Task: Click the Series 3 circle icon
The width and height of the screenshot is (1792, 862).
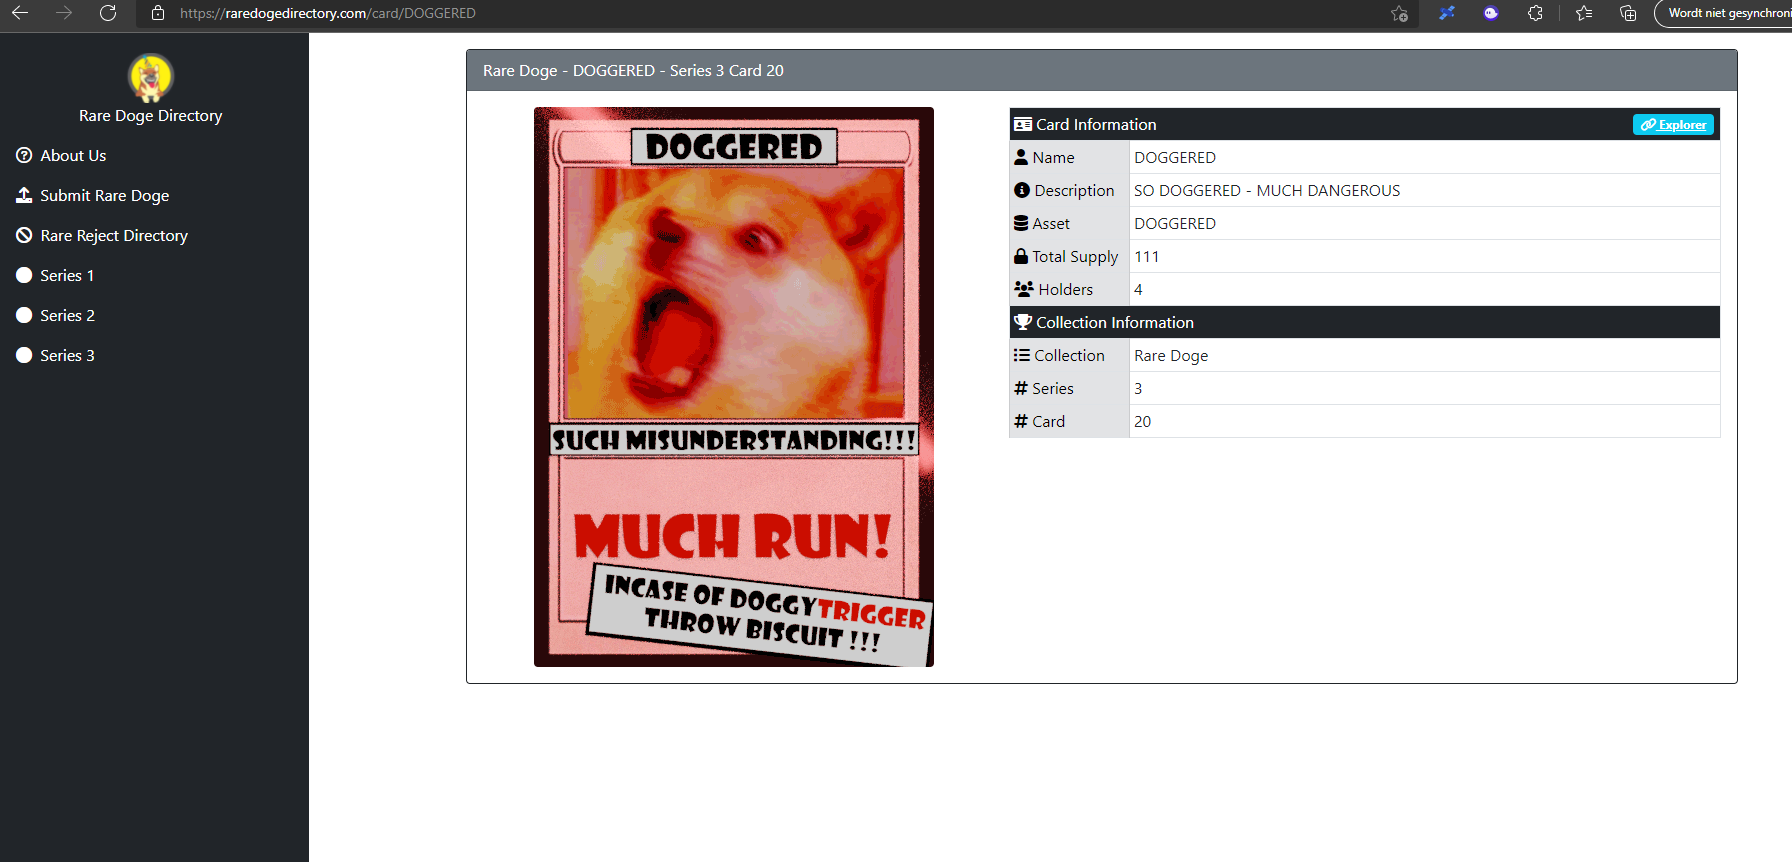Action: click(x=24, y=355)
